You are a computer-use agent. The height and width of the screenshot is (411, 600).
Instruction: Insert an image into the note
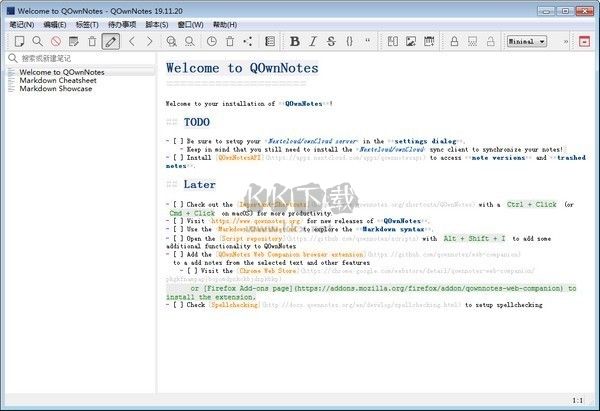411,41
